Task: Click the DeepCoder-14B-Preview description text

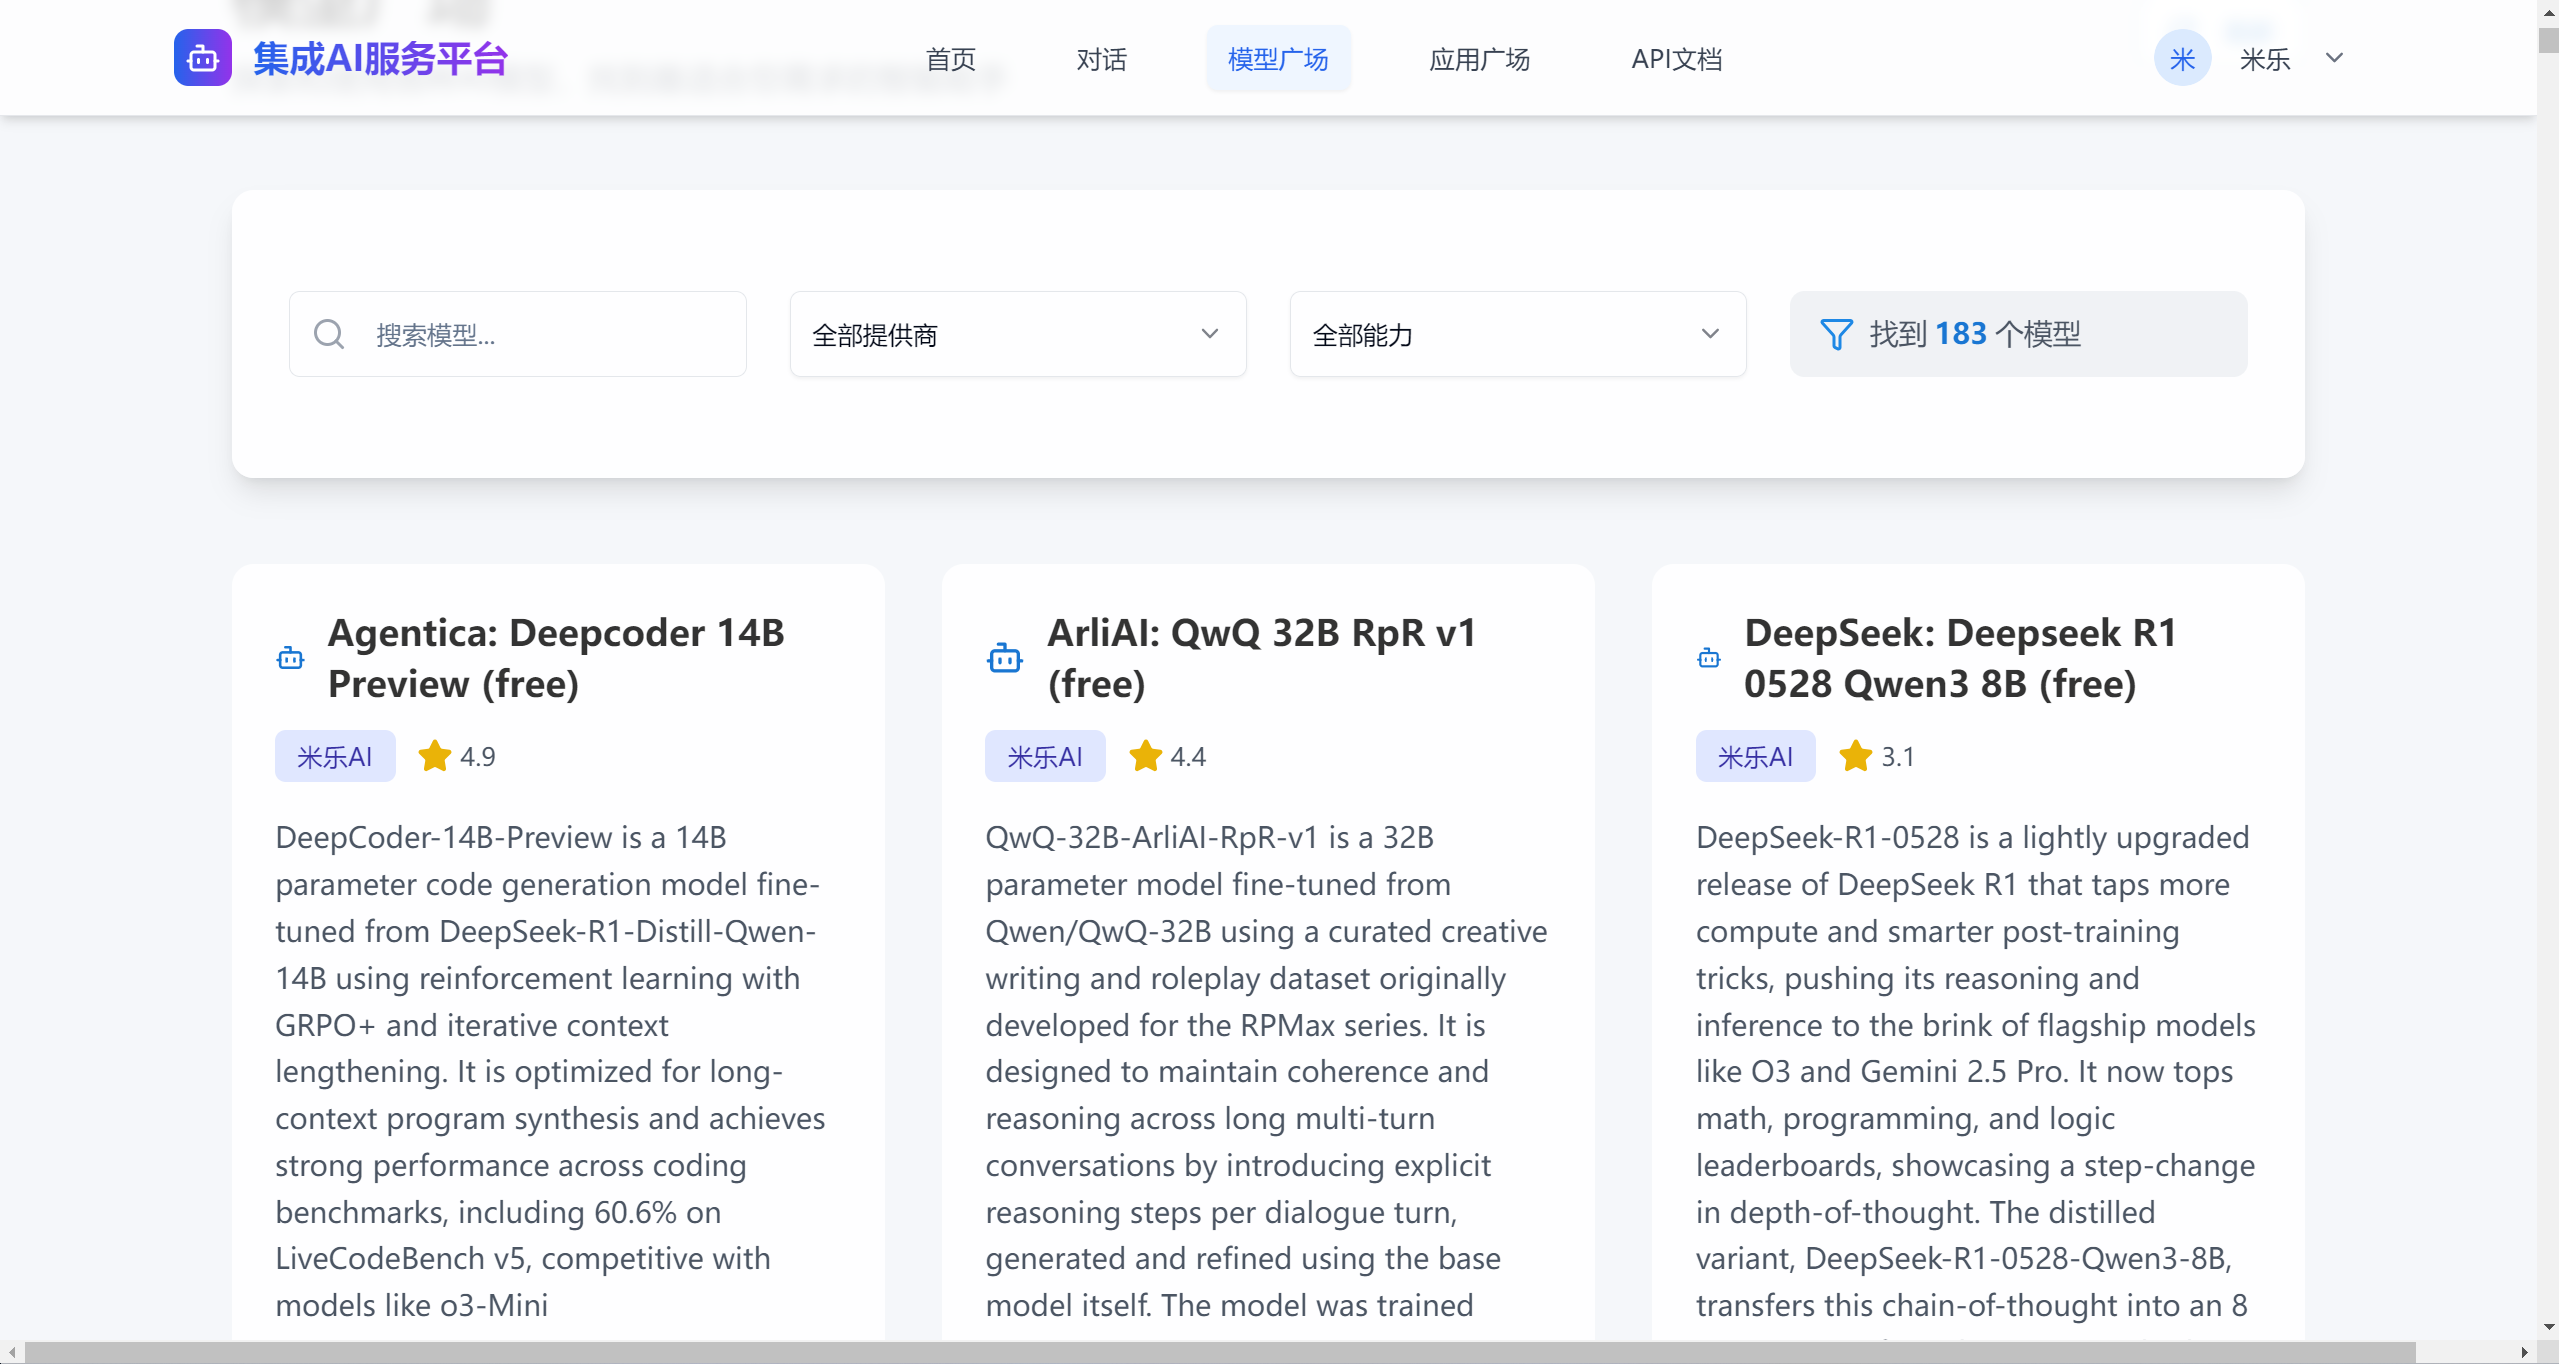Action: [x=550, y=1070]
